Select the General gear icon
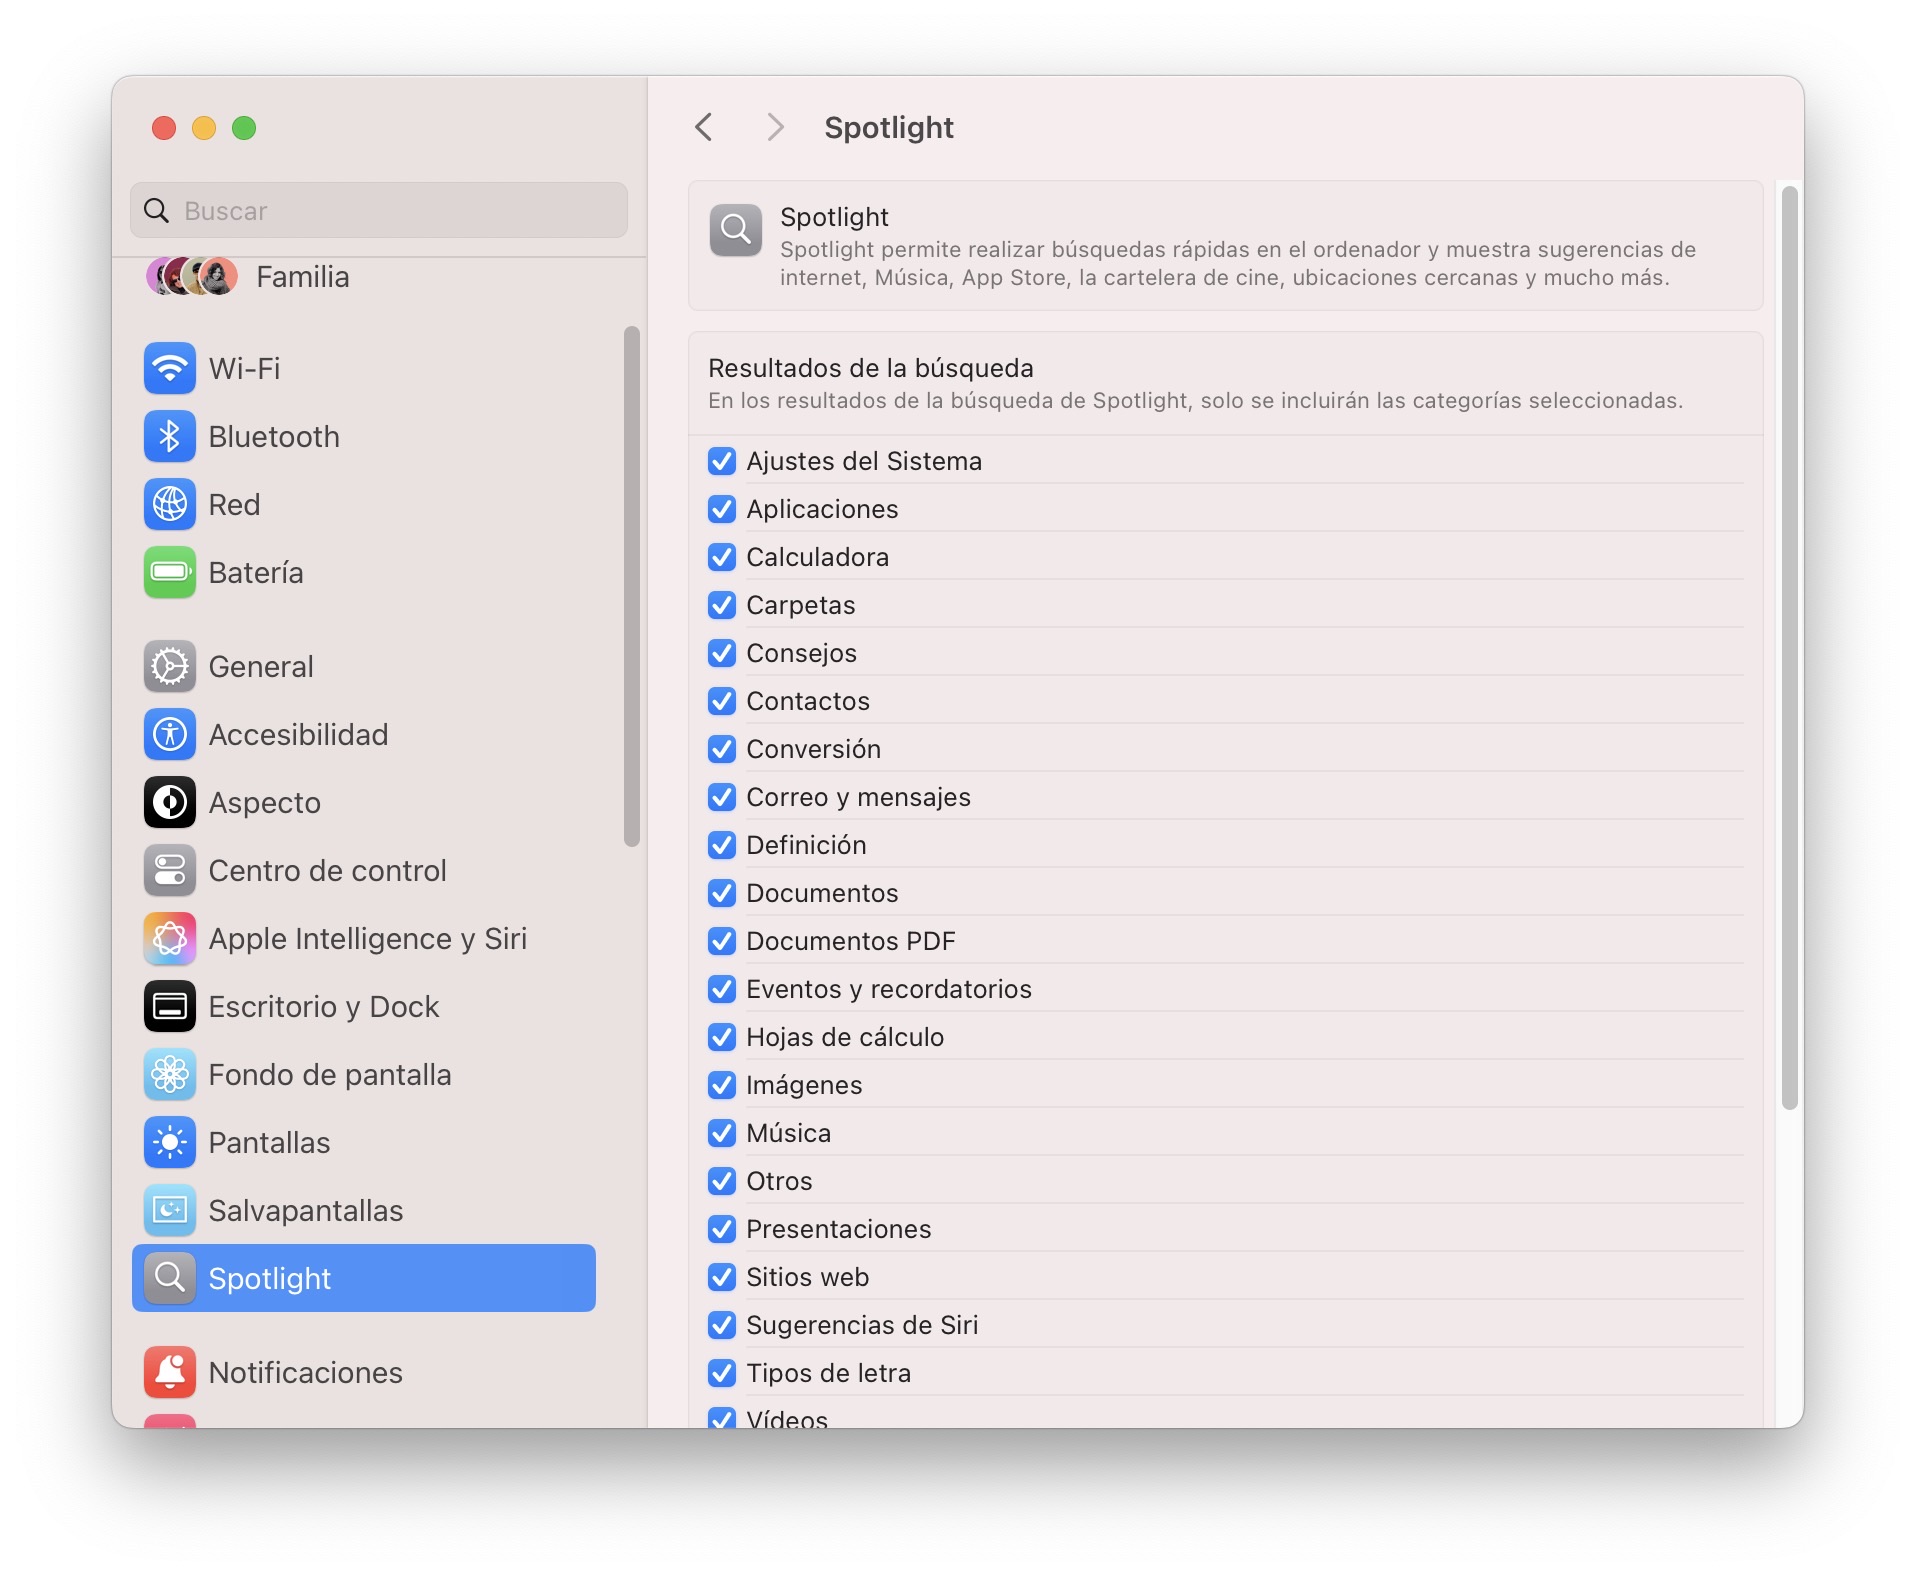This screenshot has height=1576, width=1916. [170, 666]
